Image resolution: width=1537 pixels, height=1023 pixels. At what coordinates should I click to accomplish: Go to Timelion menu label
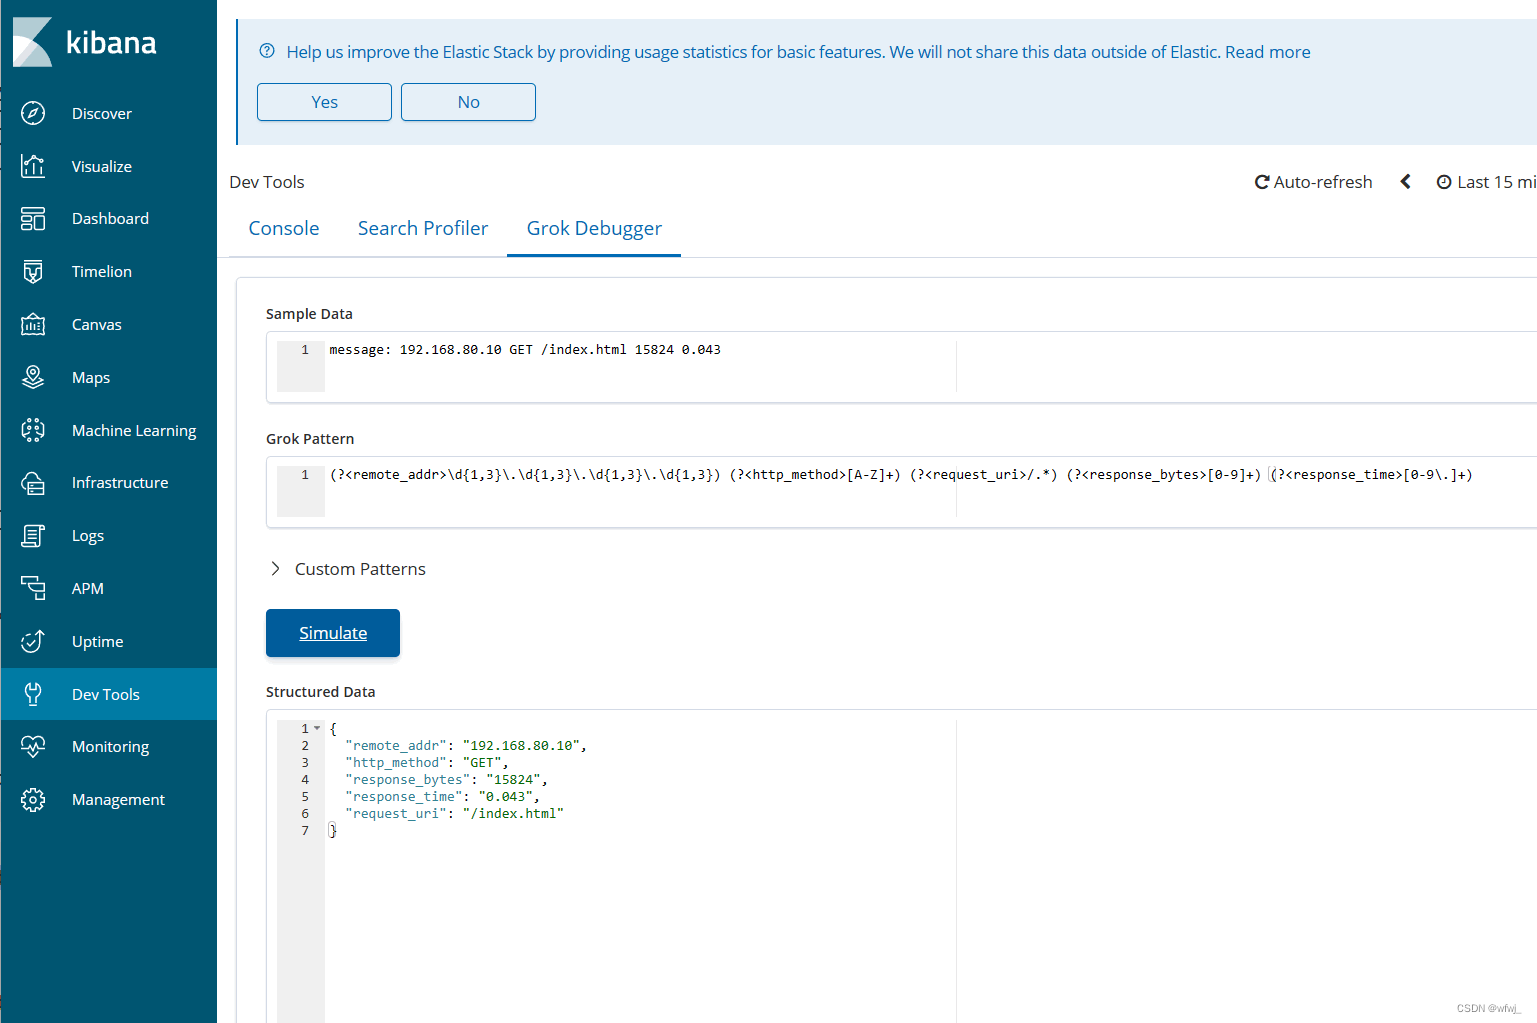(102, 272)
